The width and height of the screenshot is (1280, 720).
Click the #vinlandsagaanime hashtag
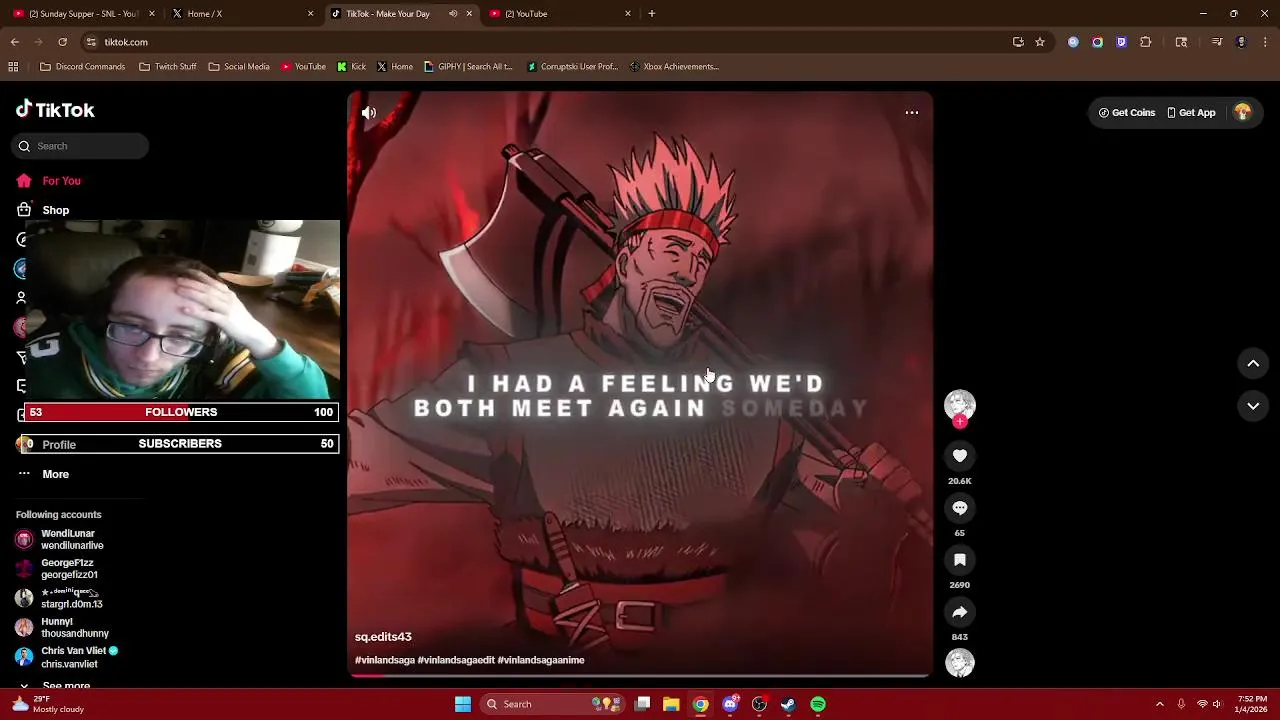point(541,660)
